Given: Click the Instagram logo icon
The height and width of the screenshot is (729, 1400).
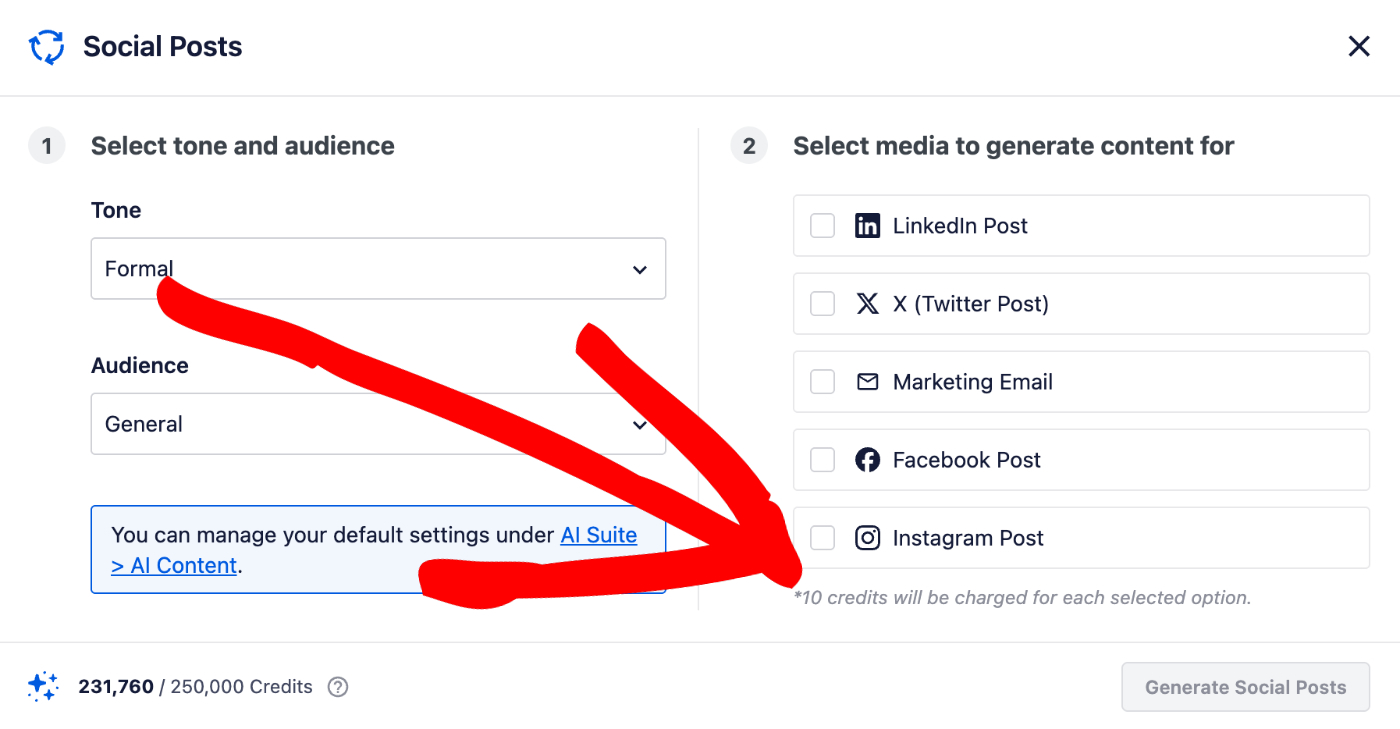Looking at the screenshot, I should coord(867,538).
